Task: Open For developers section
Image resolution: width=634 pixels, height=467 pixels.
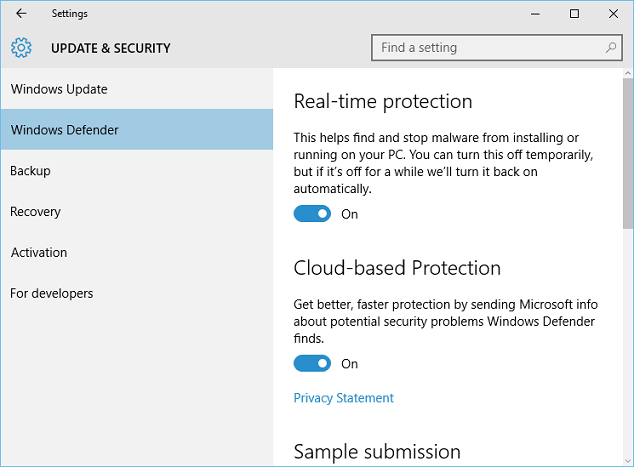Action: tap(137, 293)
